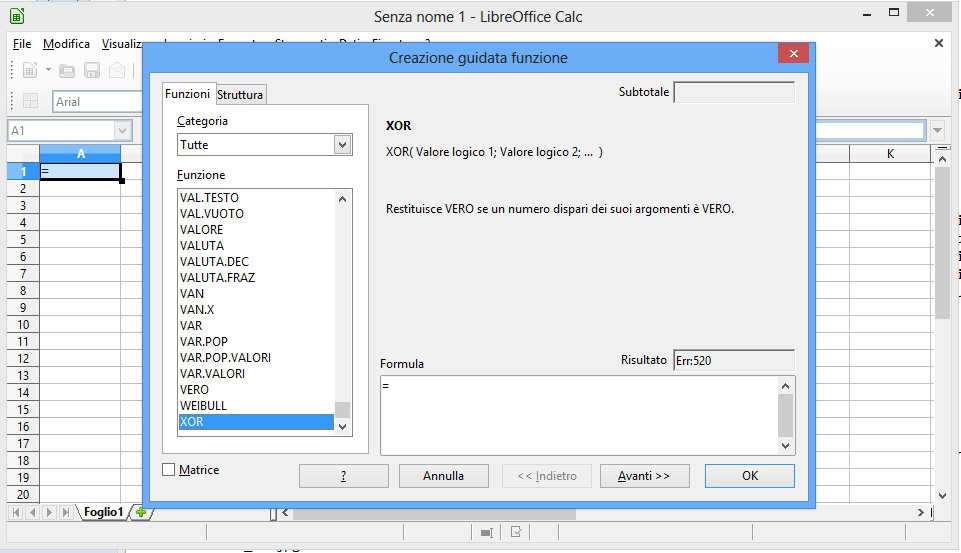Viewport: 961px width, 553px height.
Task: Open the Name Box dropdown for A1
Action: 123,131
